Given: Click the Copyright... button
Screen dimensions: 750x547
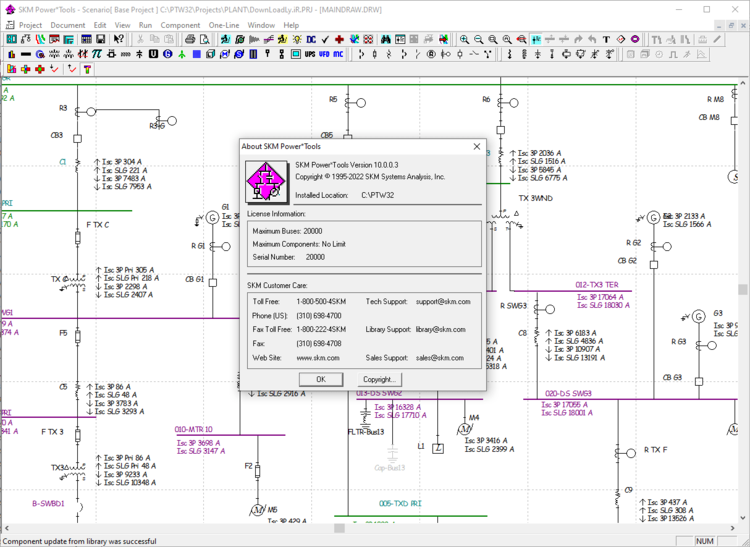Looking at the screenshot, I should (x=380, y=380).
